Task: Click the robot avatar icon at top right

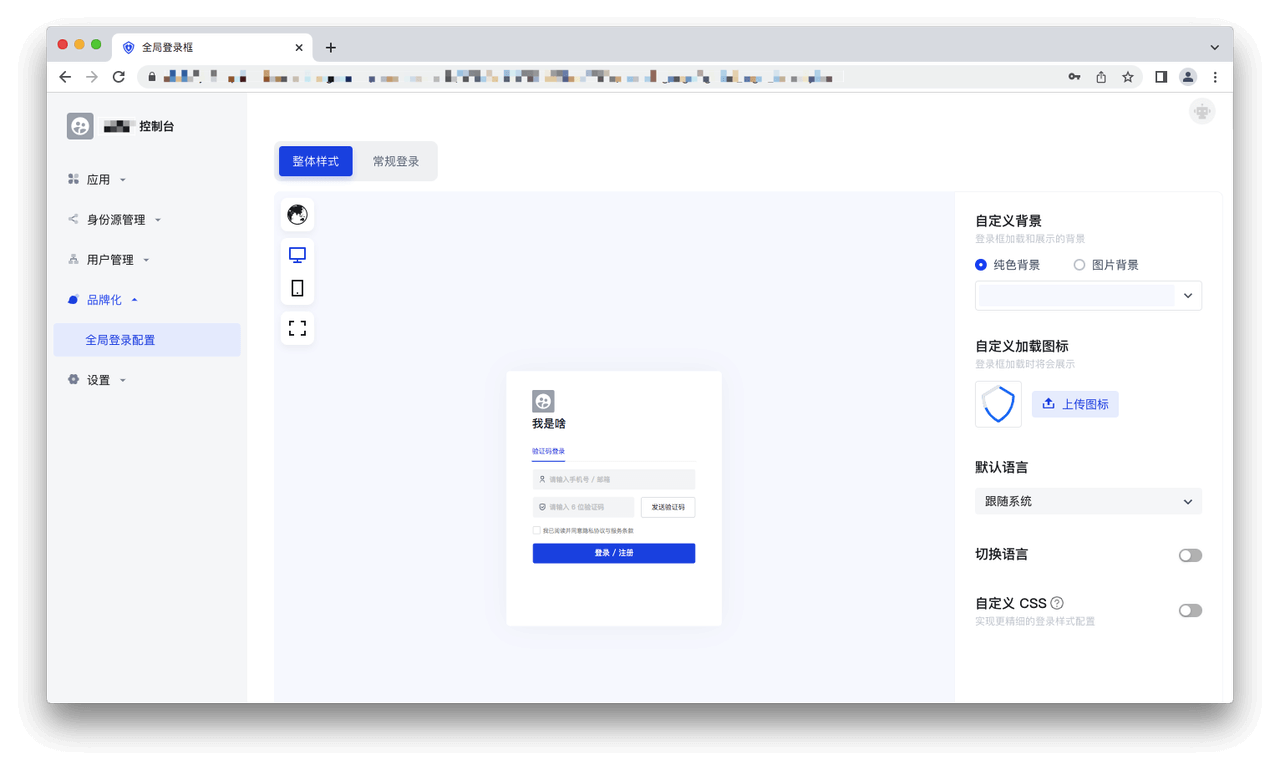Action: [1201, 112]
